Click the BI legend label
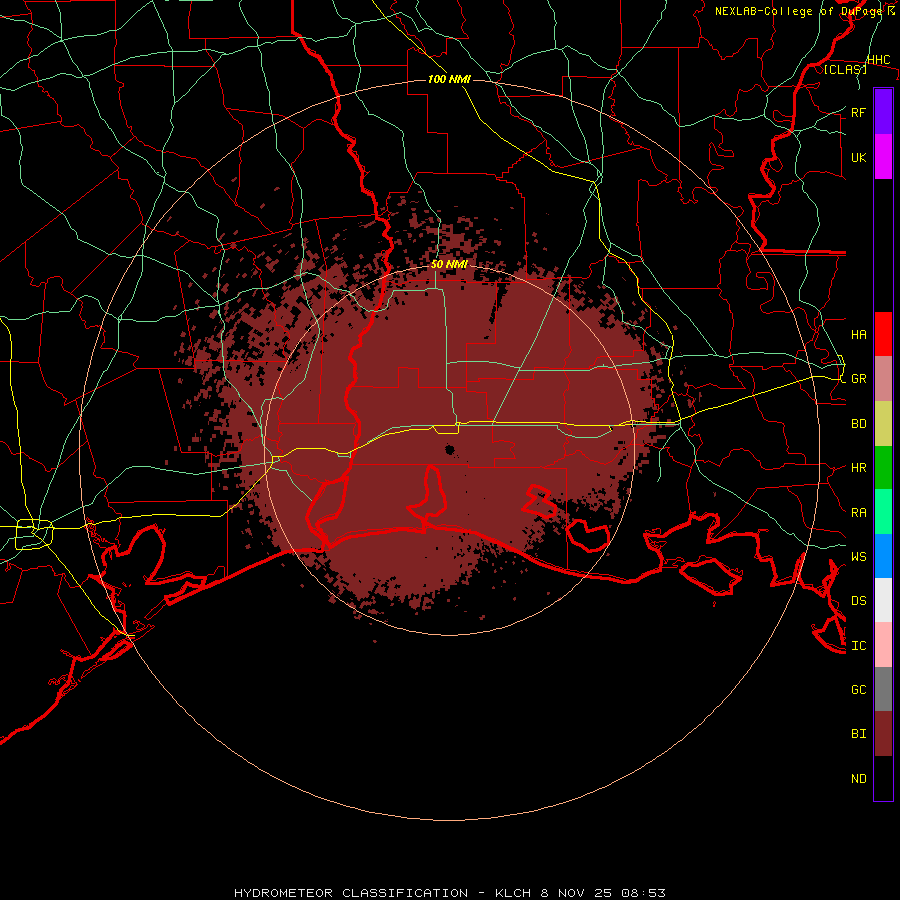This screenshot has width=900, height=900. click(x=859, y=734)
